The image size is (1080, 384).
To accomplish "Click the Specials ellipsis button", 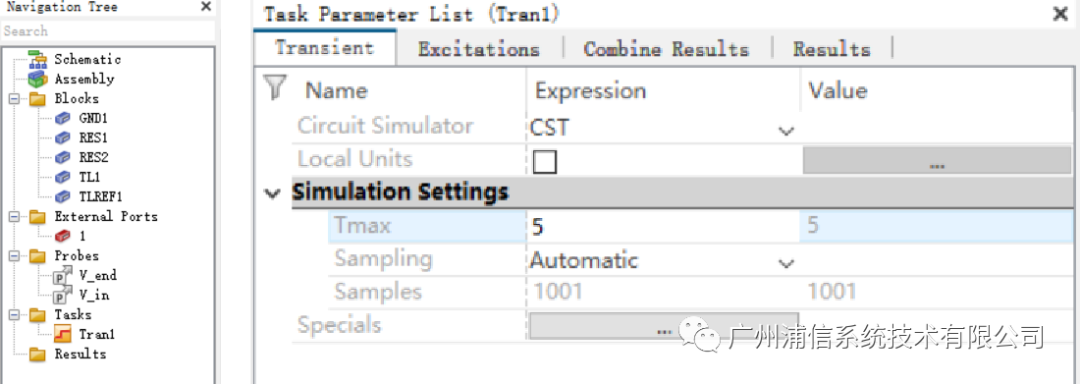I will 663,326.
